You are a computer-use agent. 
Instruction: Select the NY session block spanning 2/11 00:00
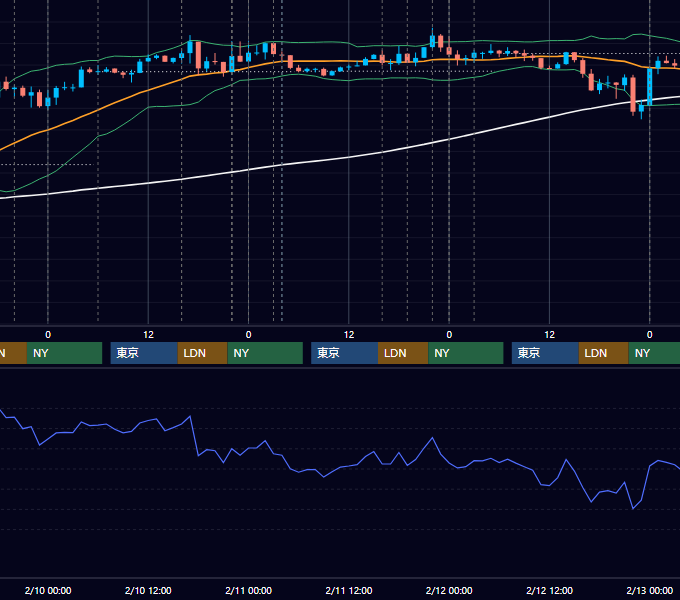tap(265, 353)
